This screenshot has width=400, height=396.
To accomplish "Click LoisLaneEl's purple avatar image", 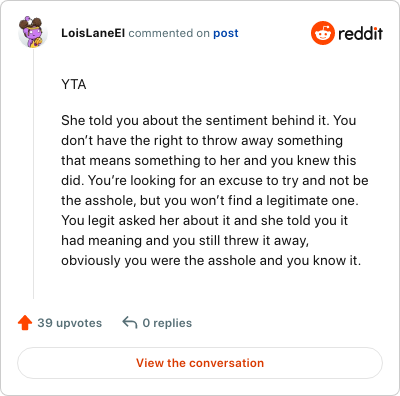I will tap(33, 32).
